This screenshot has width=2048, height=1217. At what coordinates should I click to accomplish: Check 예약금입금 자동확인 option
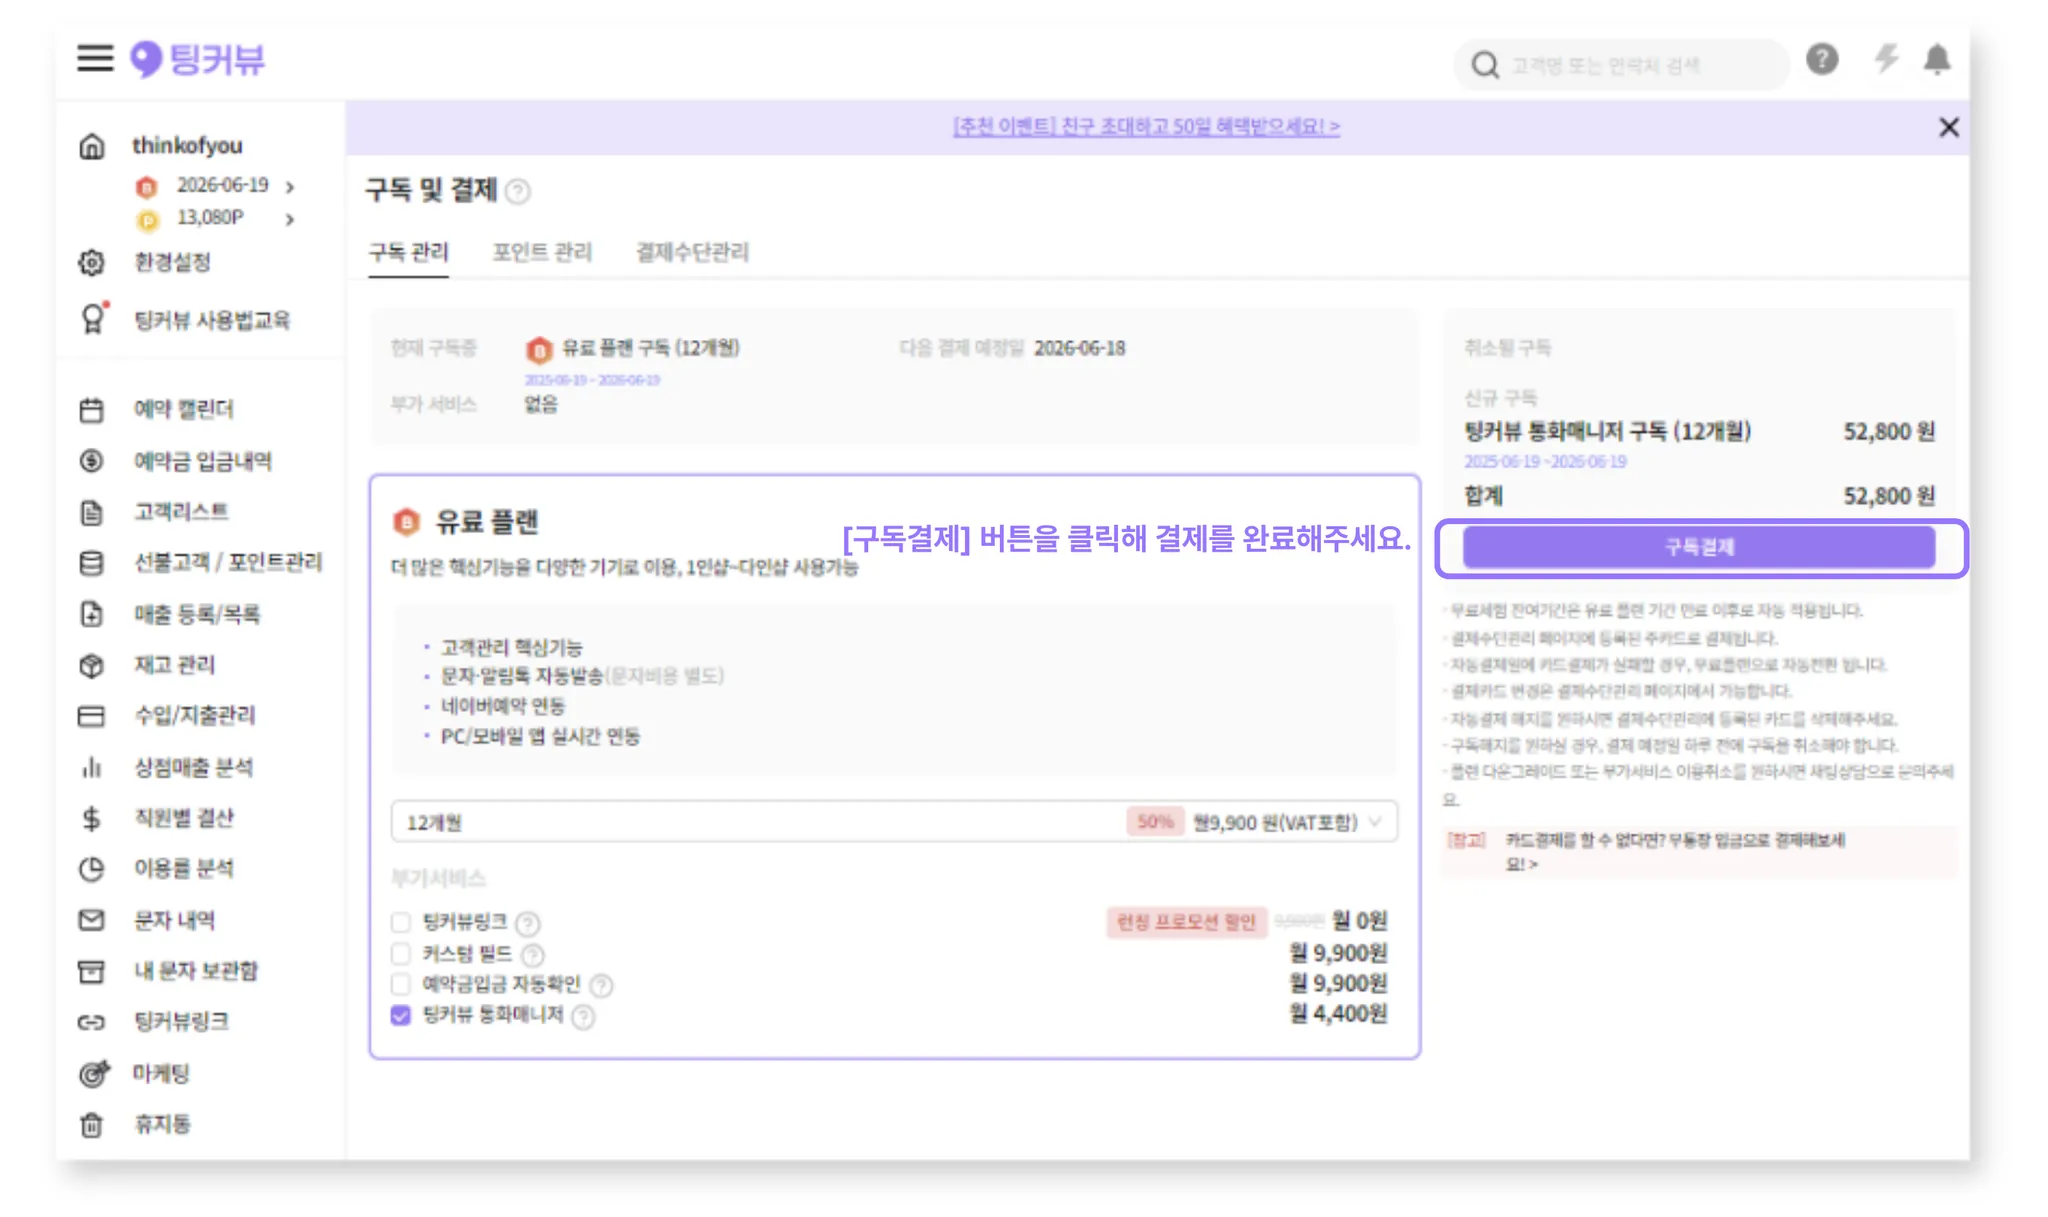[x=401, y=984]
